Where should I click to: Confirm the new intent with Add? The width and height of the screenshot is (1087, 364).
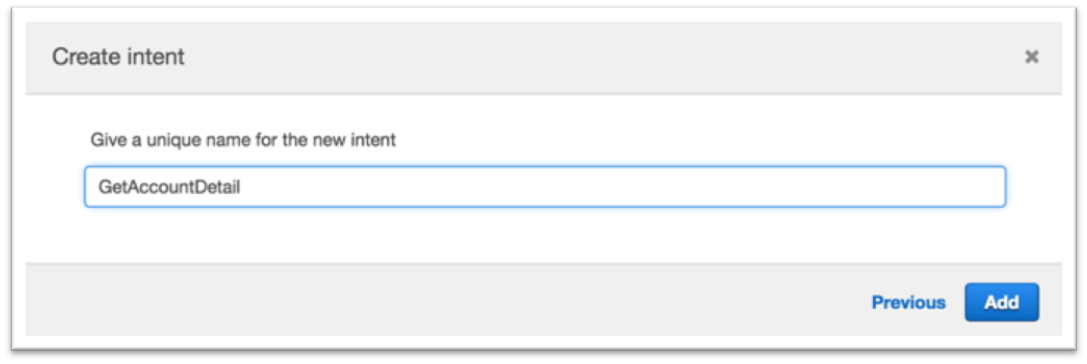point(1002,302)
